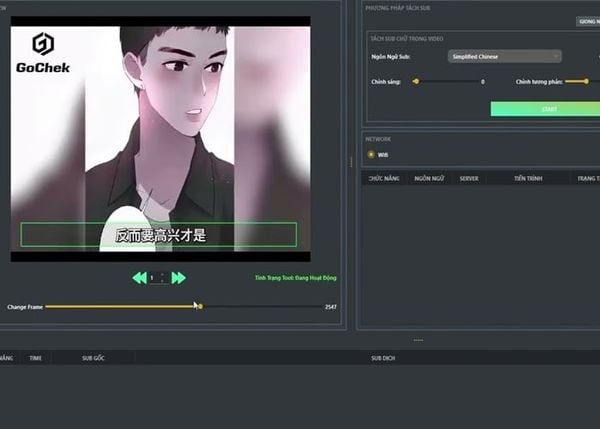
Task: Click the button at top right corner of panel
Action: point(589,21)
